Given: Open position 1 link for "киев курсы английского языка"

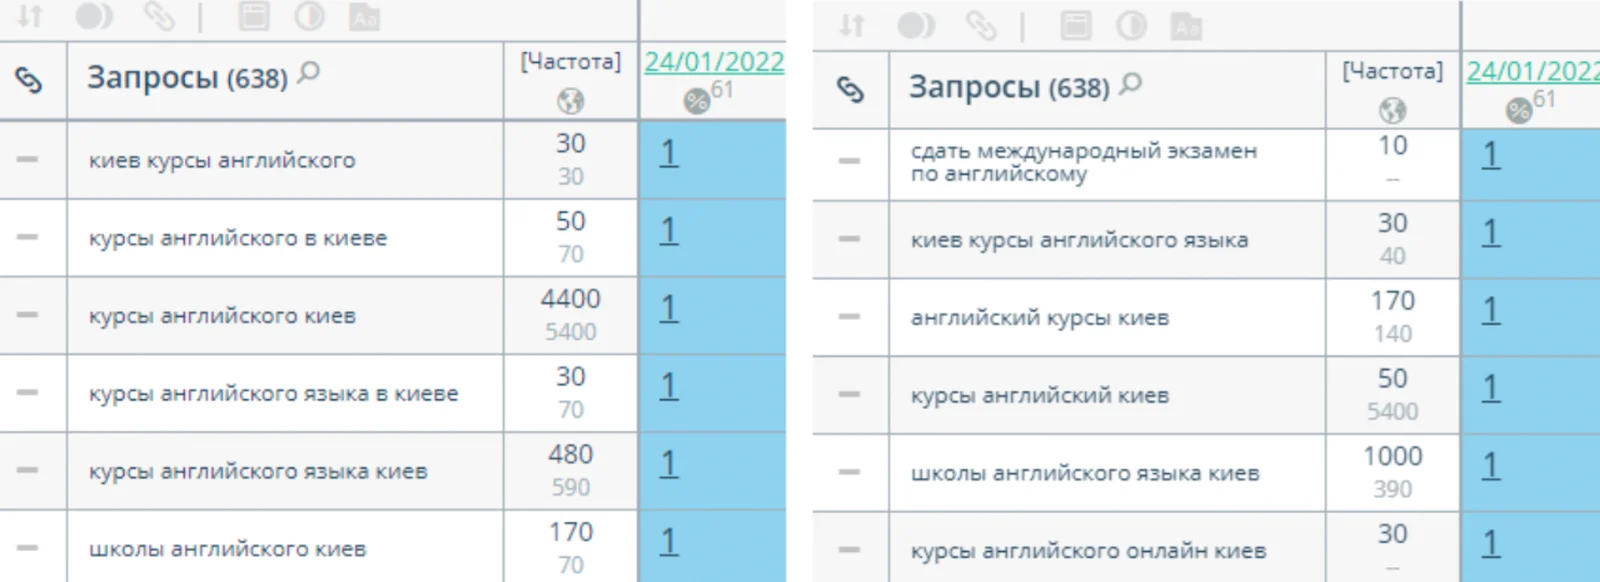Looking at the screenshot, I should point(1491,233).
